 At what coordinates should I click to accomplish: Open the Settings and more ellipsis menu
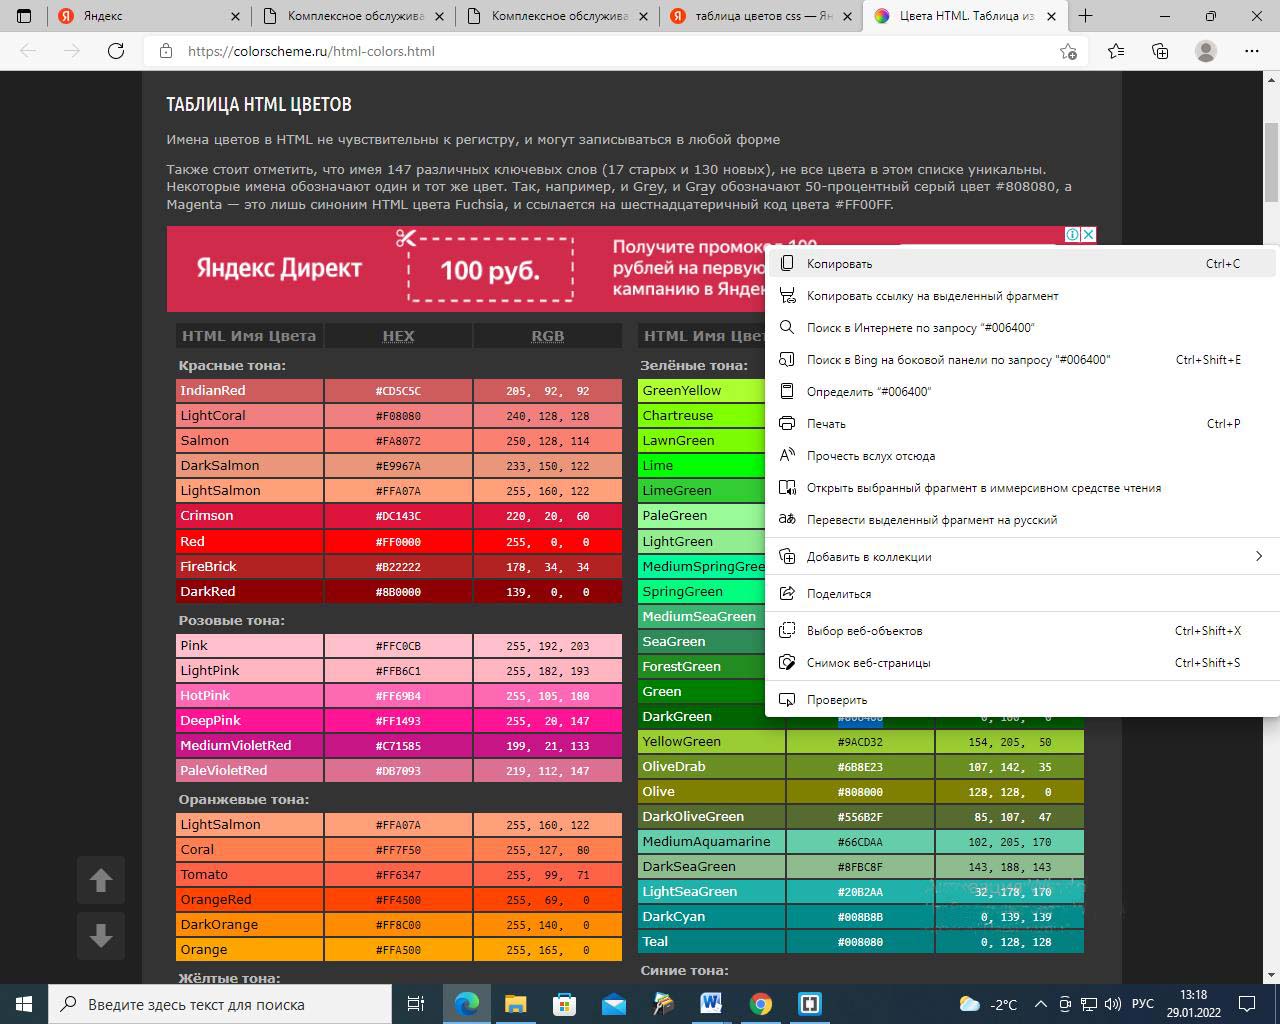click(1251, 51)
